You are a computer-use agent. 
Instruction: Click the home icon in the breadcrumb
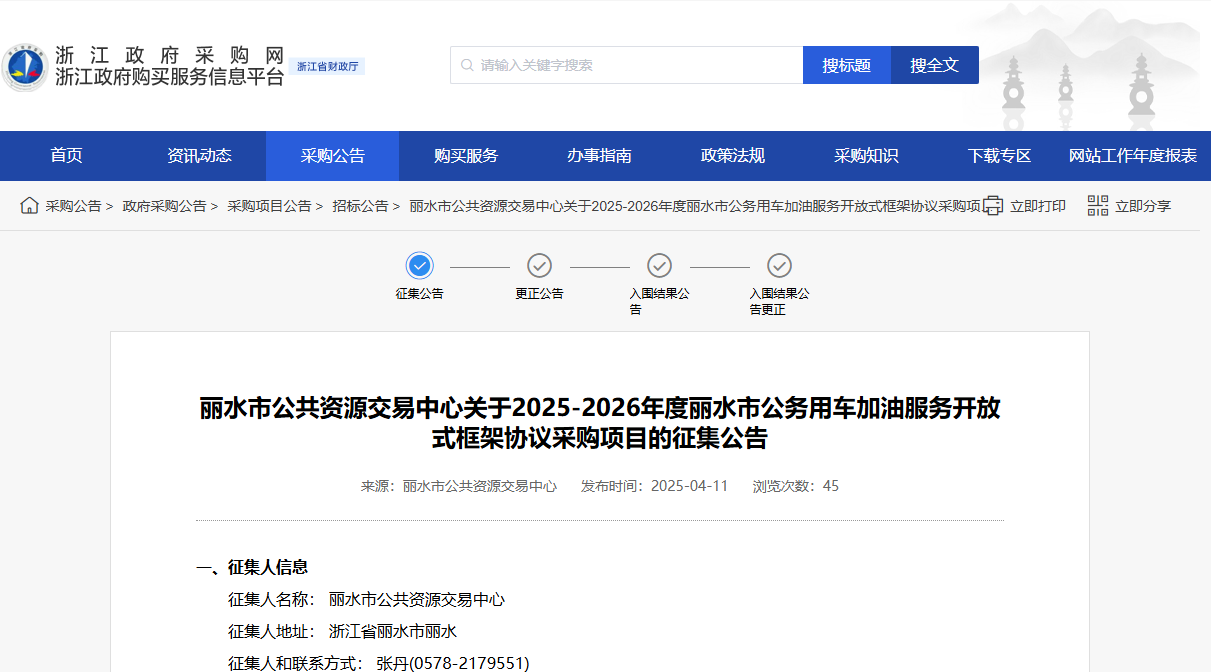(x=29, y=204)
